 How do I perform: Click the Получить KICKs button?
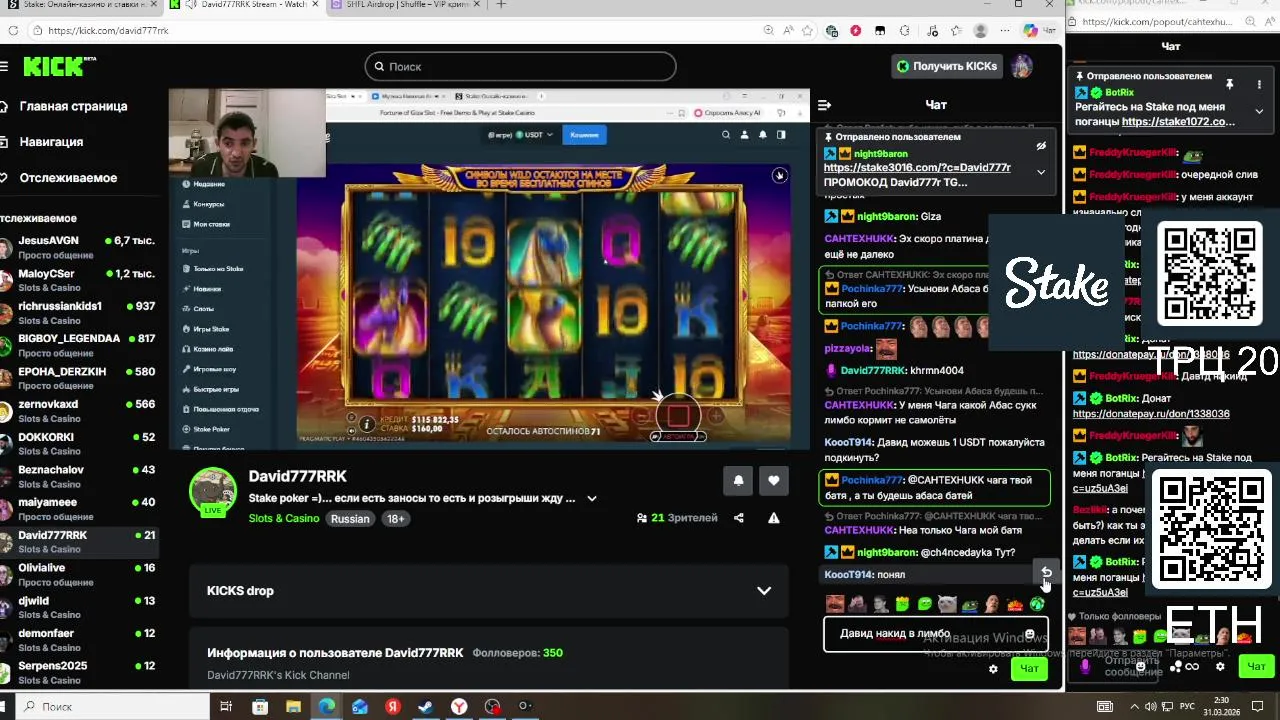(946, 66)
